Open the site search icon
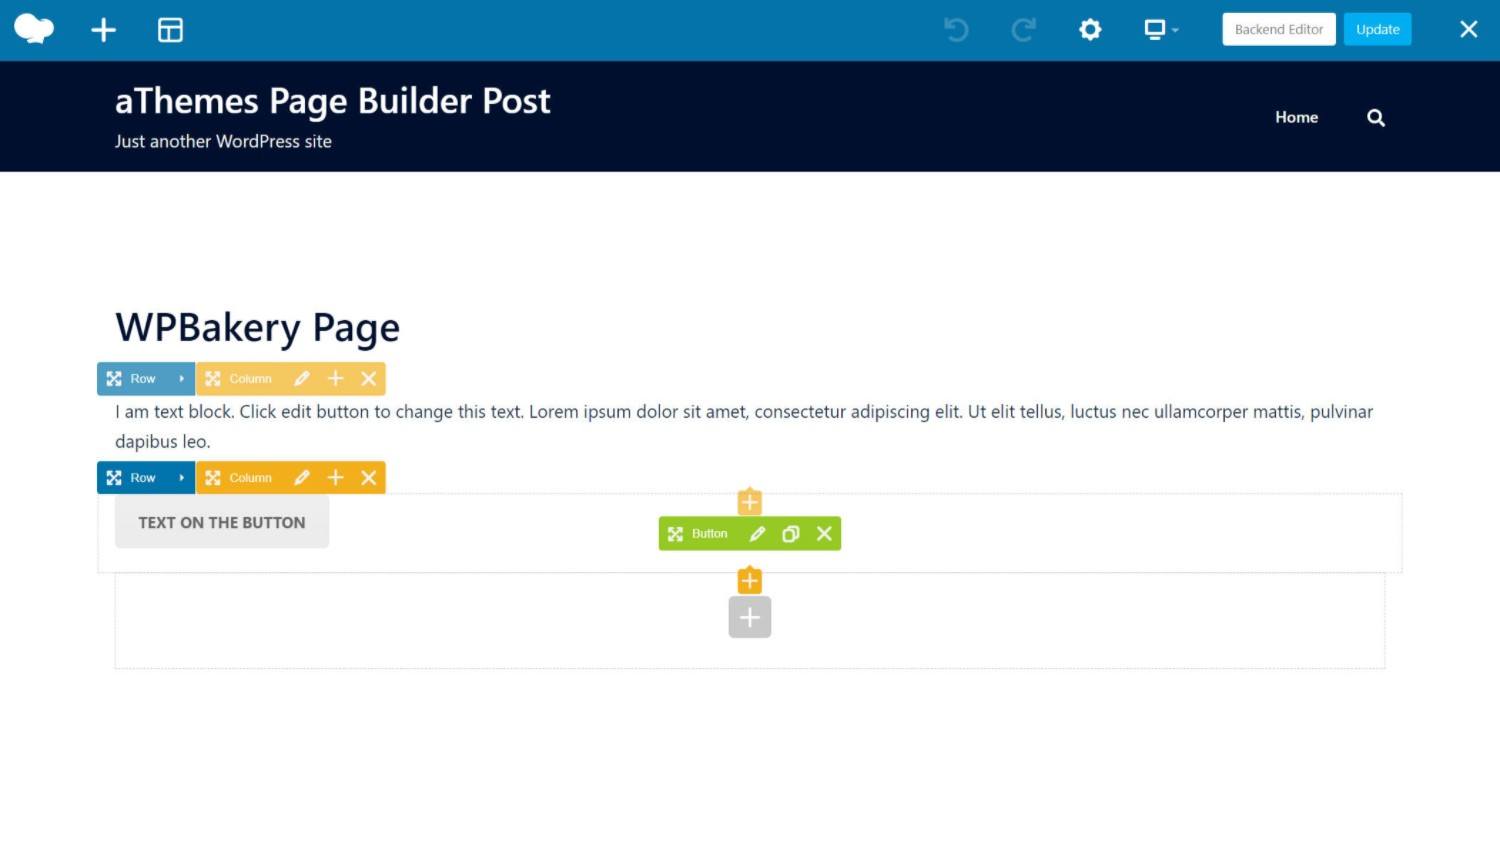Image resolution: width=1500 pixels, height=859 pixels. pos(1376,117)
